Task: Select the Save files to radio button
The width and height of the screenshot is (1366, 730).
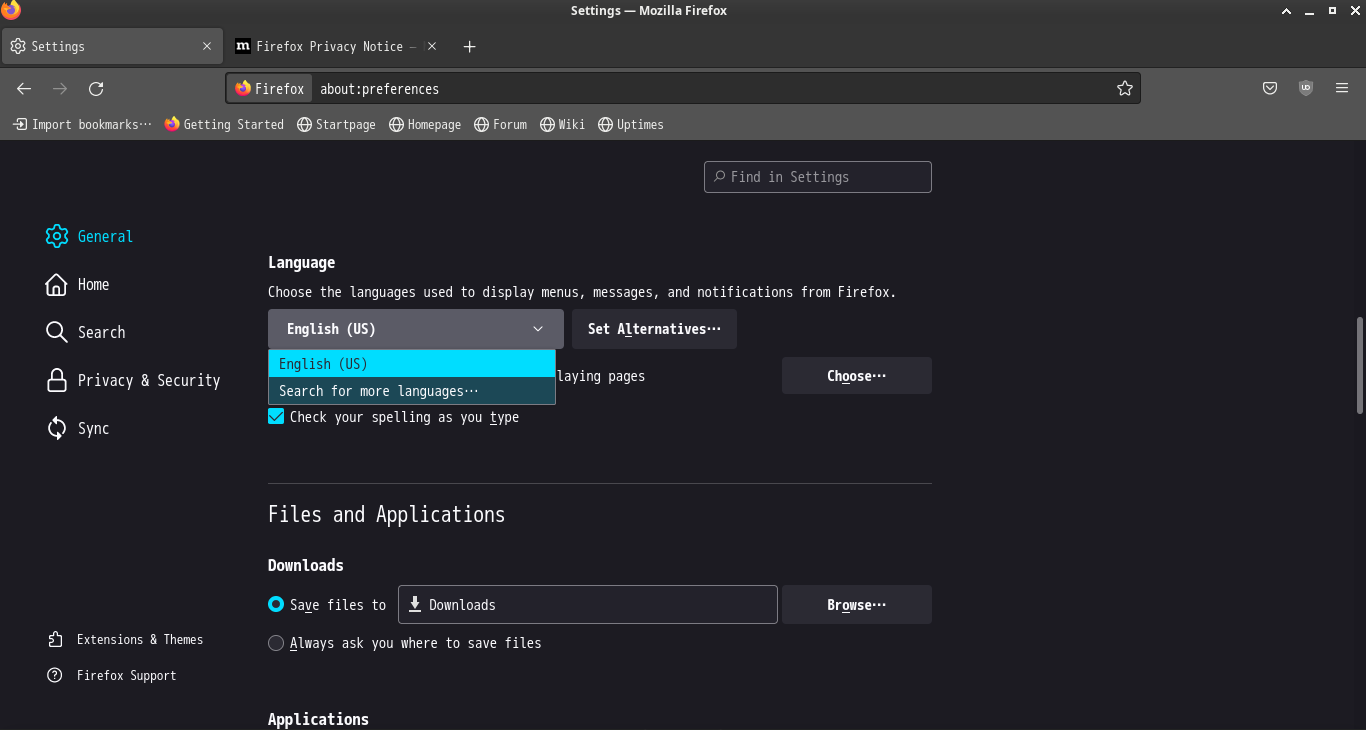Action: pos(276,604)
